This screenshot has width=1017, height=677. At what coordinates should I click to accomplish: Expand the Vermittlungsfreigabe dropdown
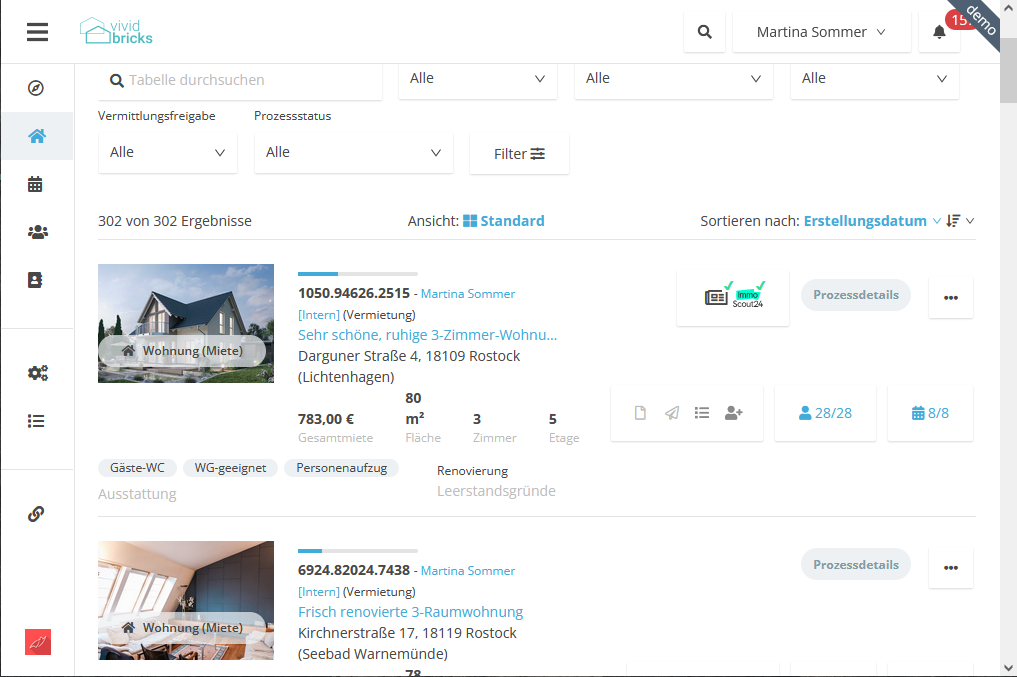pos(167,153)
